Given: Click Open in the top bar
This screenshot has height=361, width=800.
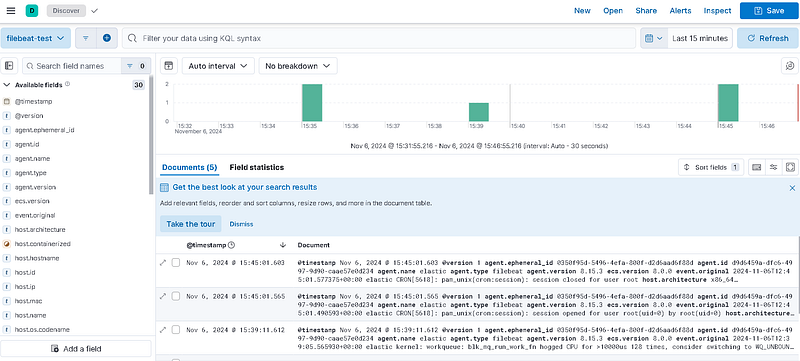Looking at the screenshot, I should coord(613,11).
